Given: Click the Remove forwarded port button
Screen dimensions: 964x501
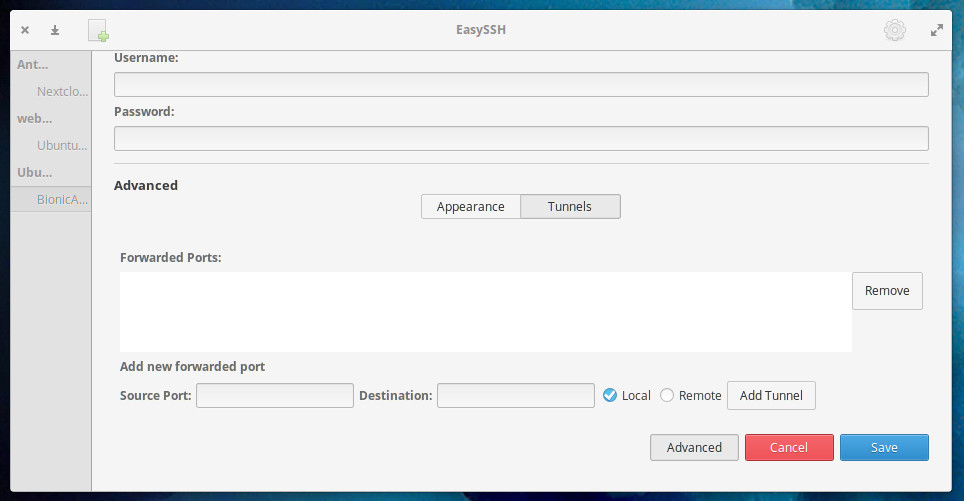Looking at the screenshot, I should pyautogui.click(x=887, y=291).
